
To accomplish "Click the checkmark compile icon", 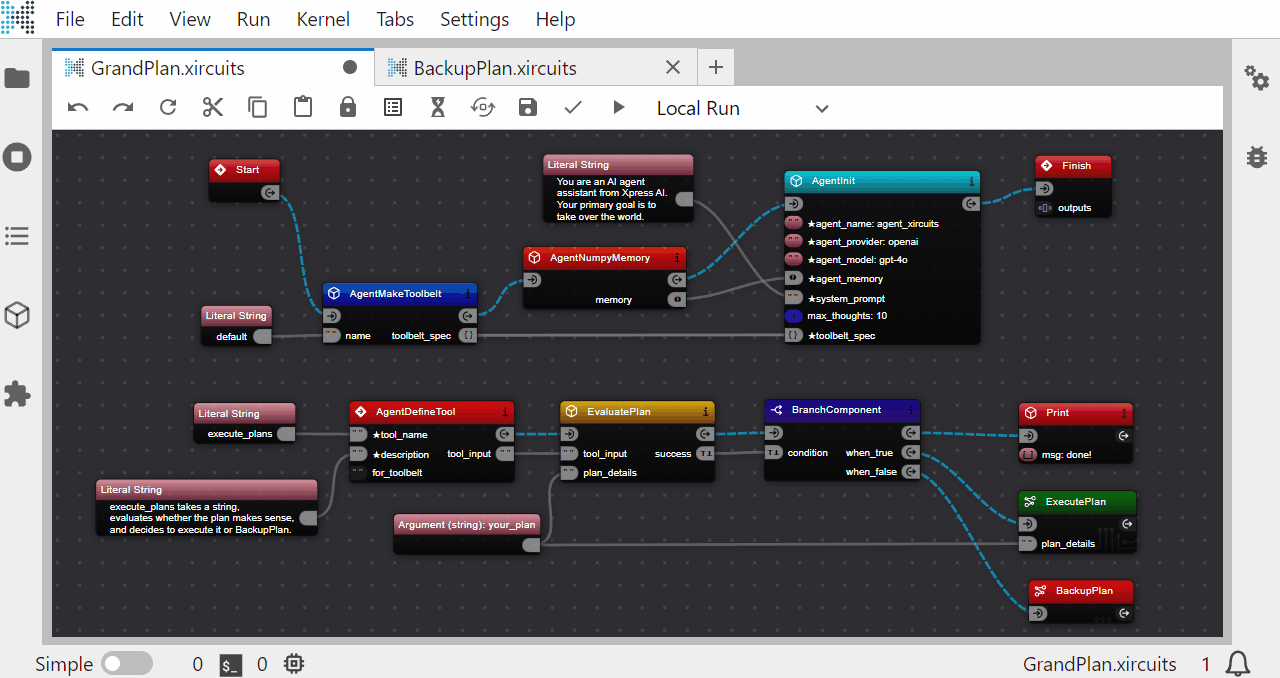I will click(x=573, y=108).
